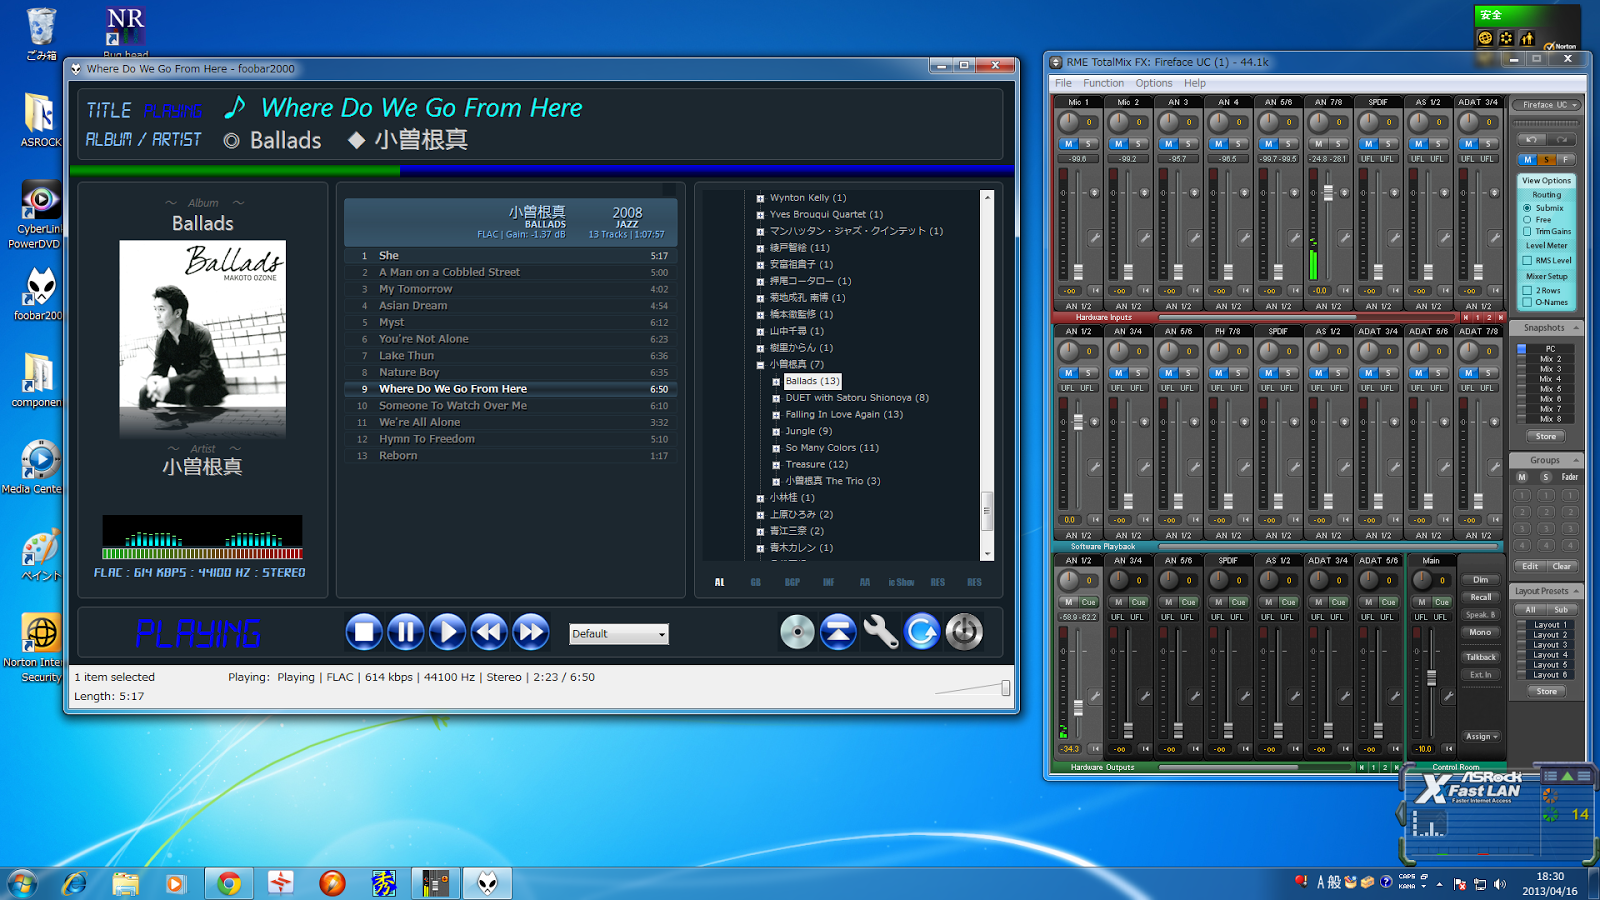
Task: Select Layout 1 preset
Action: tap(1550, 625)
